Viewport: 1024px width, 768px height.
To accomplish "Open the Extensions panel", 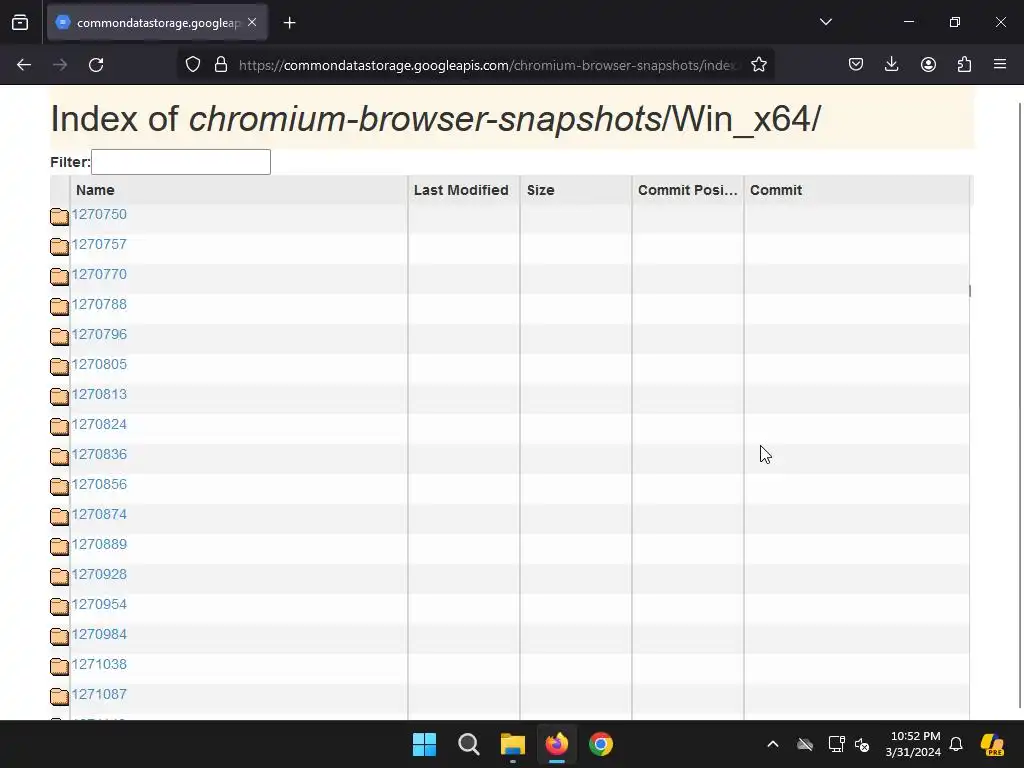I will [964, 64].
